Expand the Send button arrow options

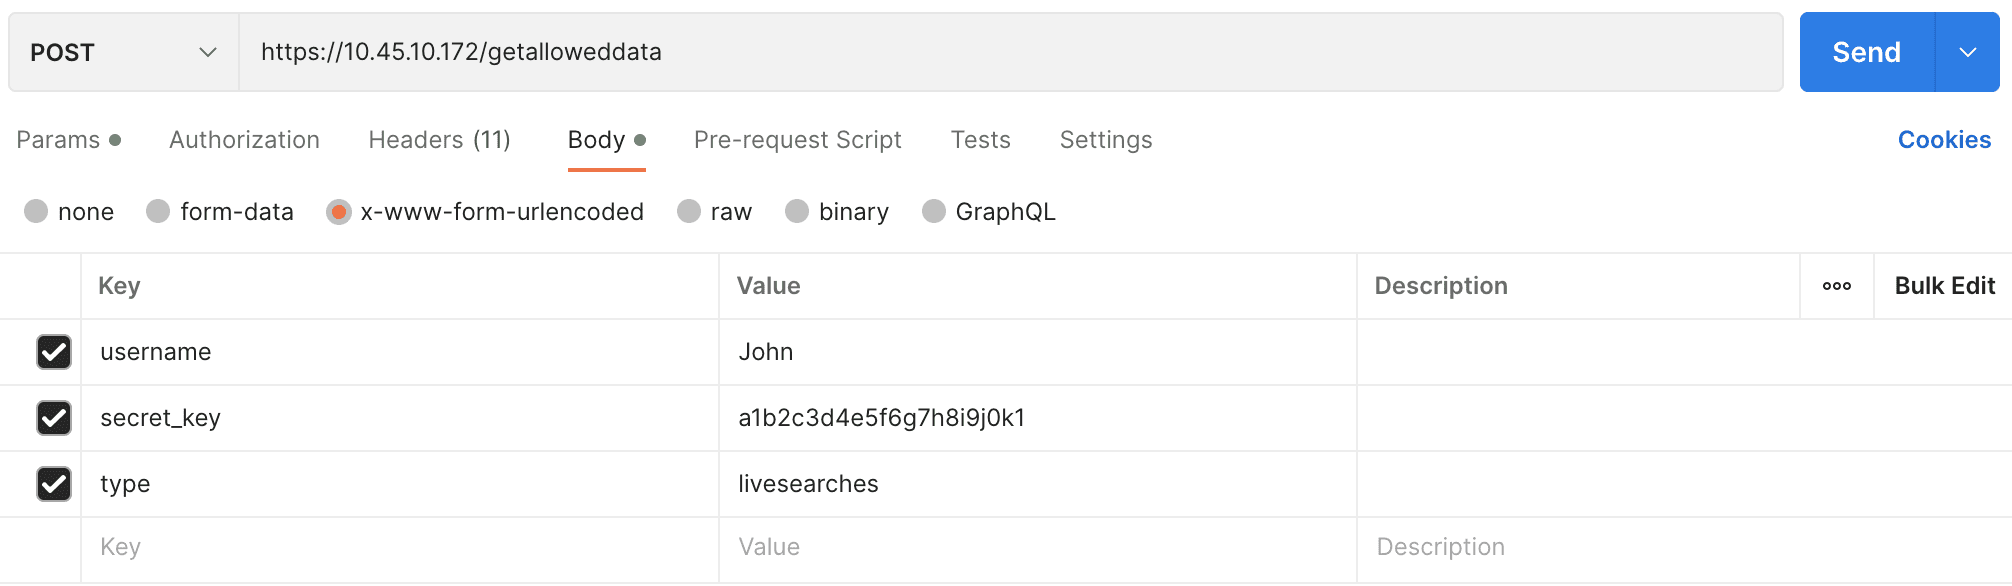pos(1967,52)
